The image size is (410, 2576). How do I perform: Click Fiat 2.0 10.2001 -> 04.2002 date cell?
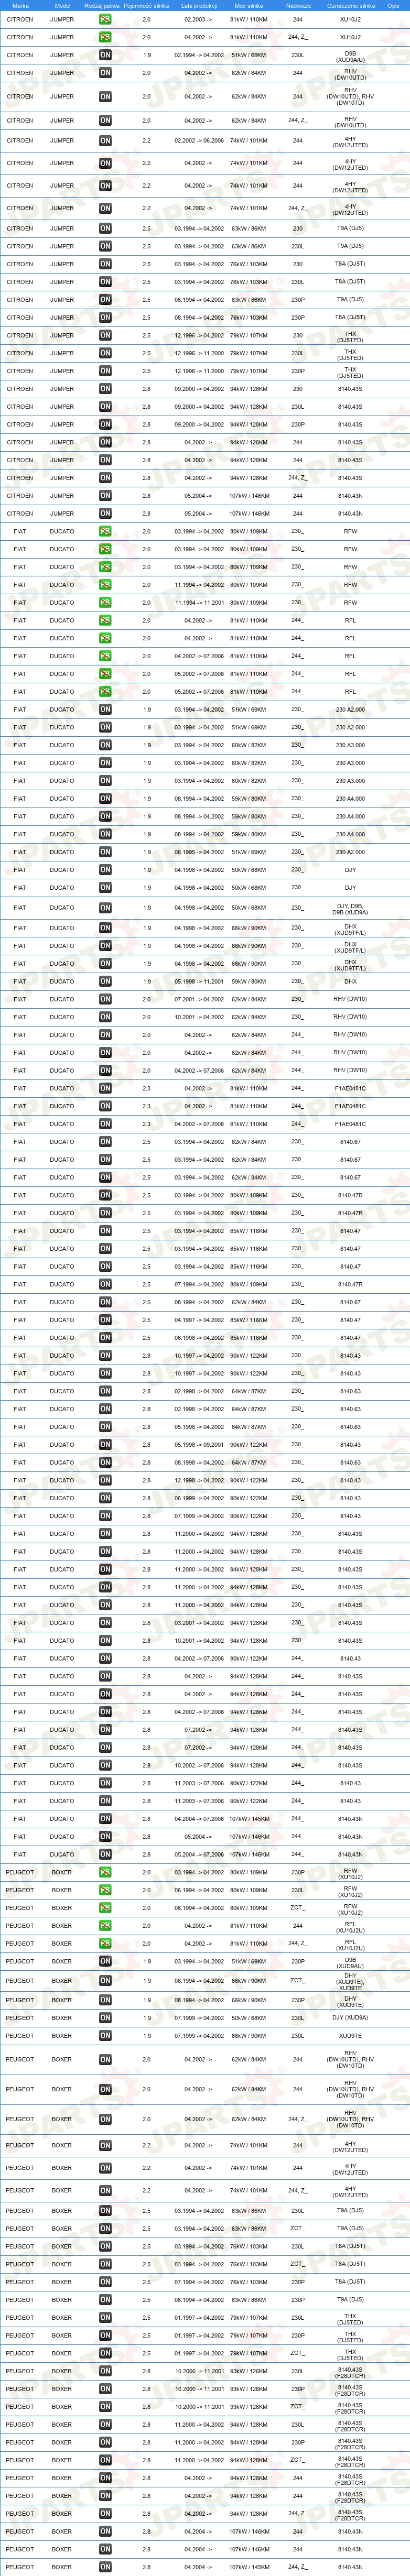tap(199, 1017)
